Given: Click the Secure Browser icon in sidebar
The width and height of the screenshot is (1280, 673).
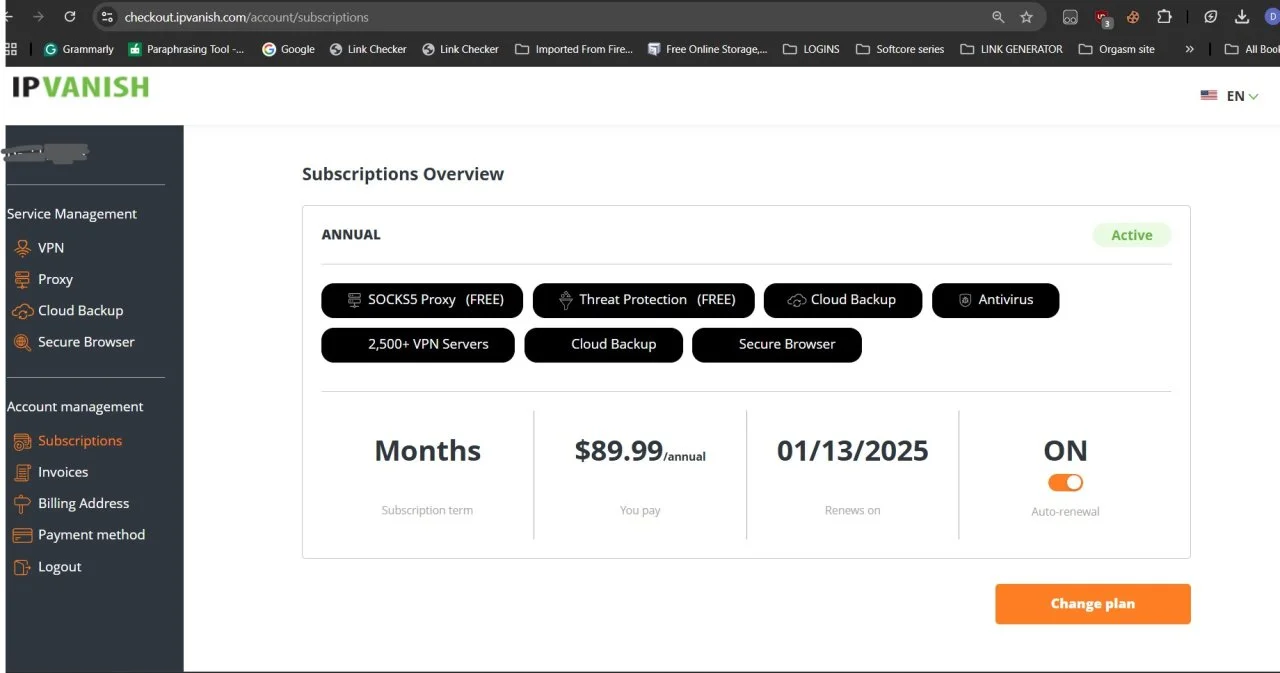Looking at the screenshot, I should (22, 342).
